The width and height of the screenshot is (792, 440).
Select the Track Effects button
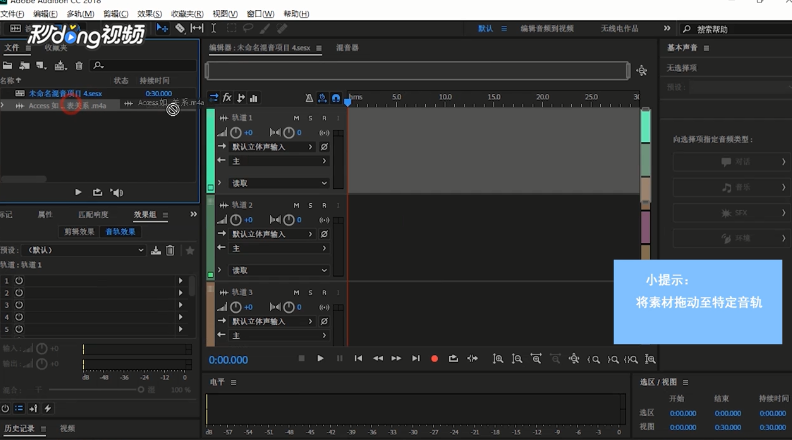(x=120, y=231)
